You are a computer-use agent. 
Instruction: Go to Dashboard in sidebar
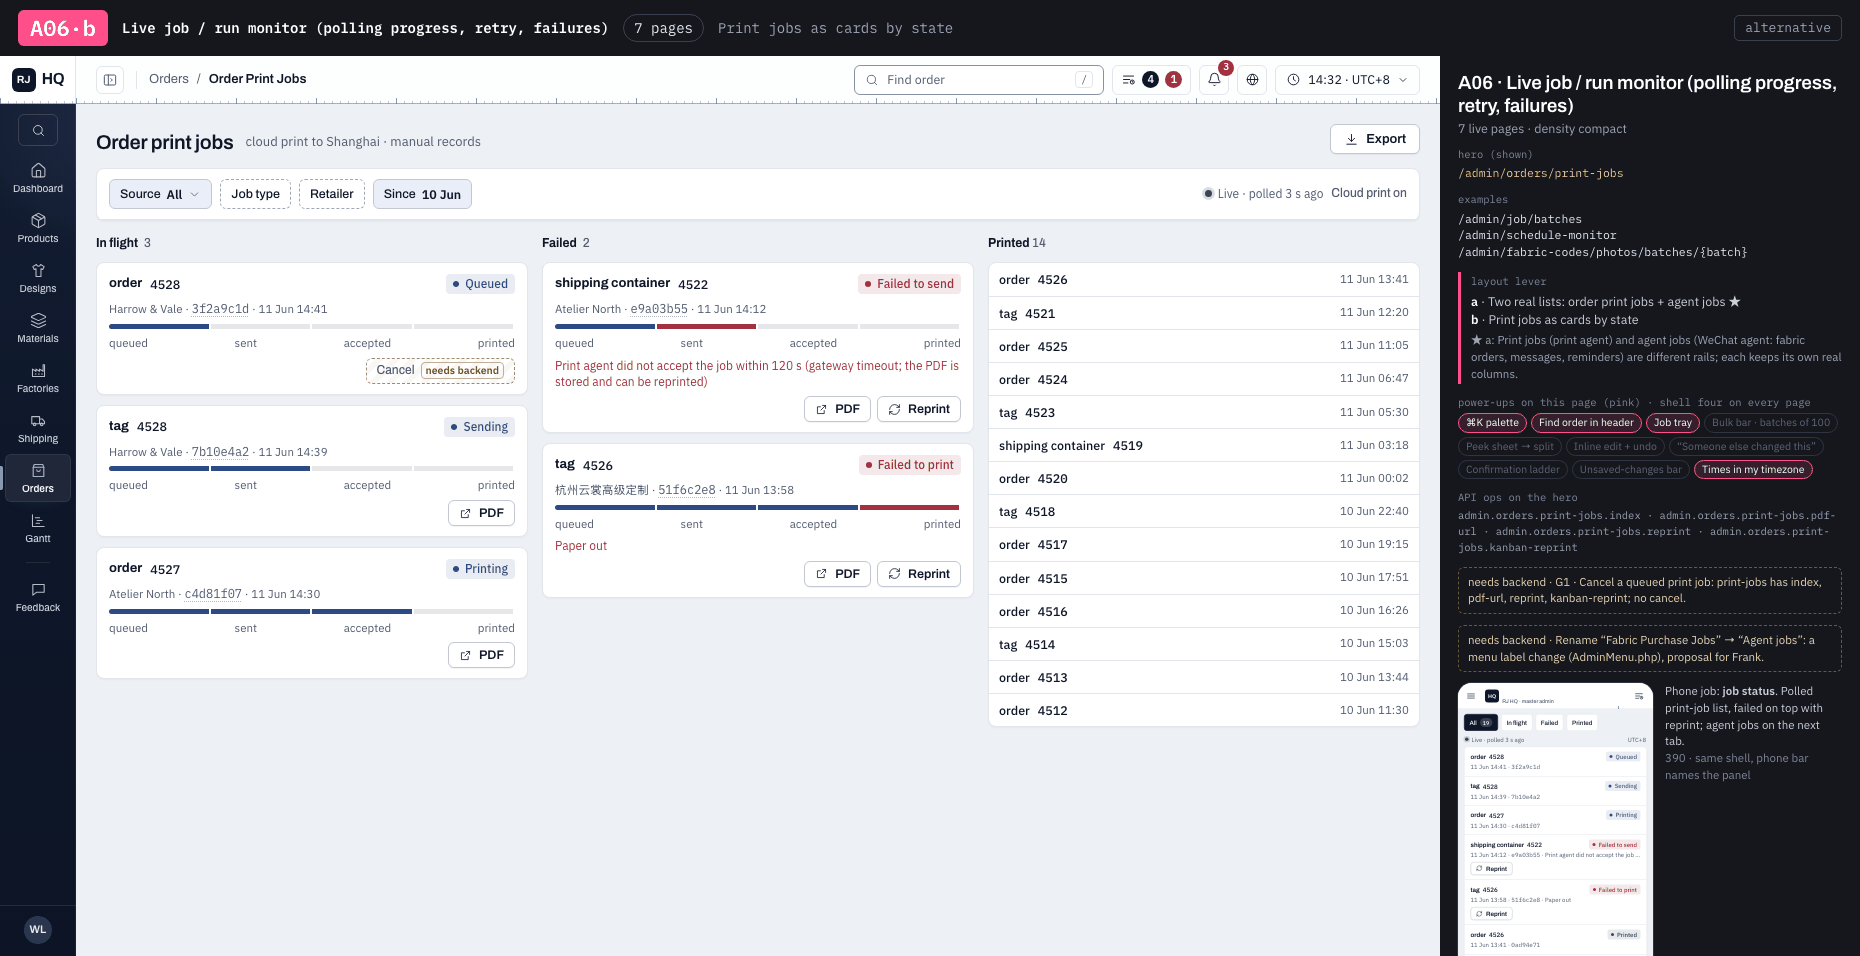[x=38, y=178]
